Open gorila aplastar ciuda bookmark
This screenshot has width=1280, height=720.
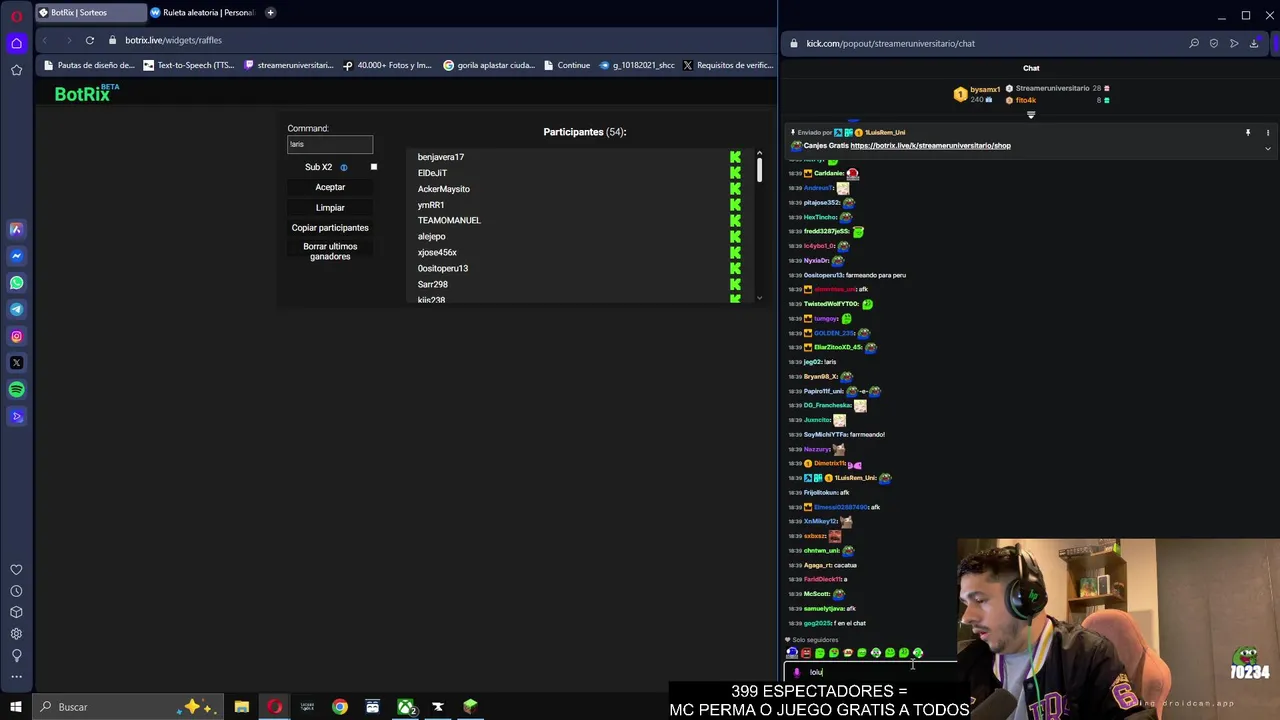pyautogui.click(x=489, y=65)
